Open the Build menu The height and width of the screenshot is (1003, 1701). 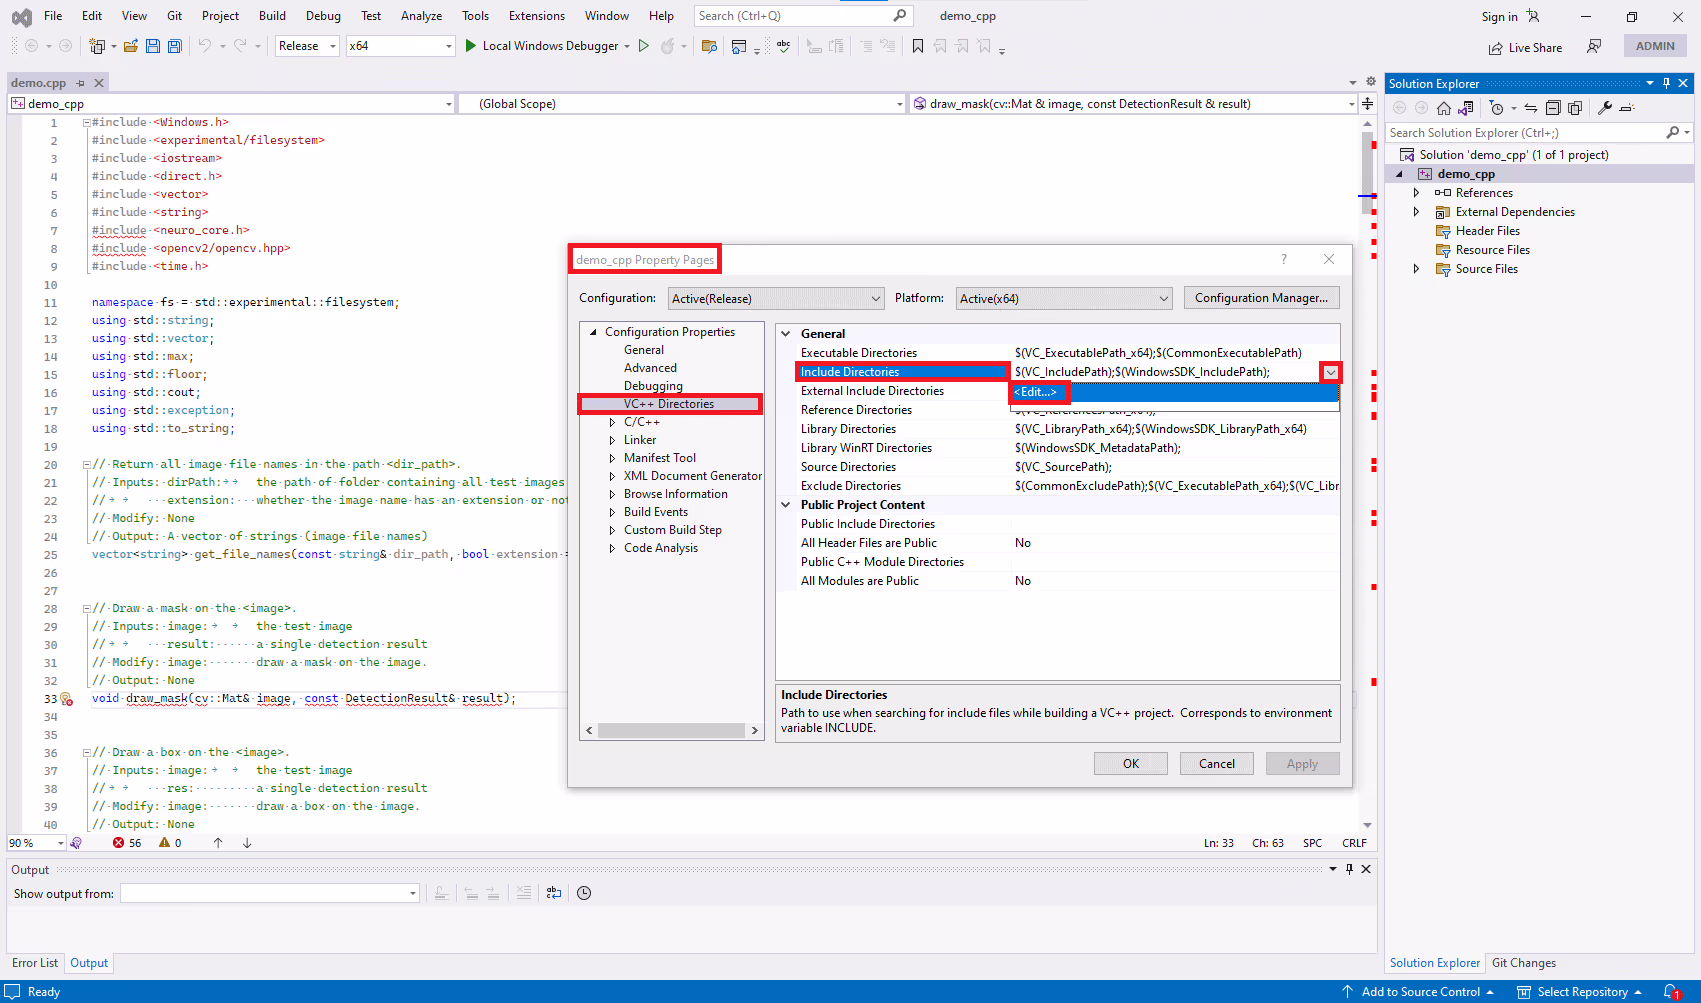pyautogui.click(x=272, y=16)
